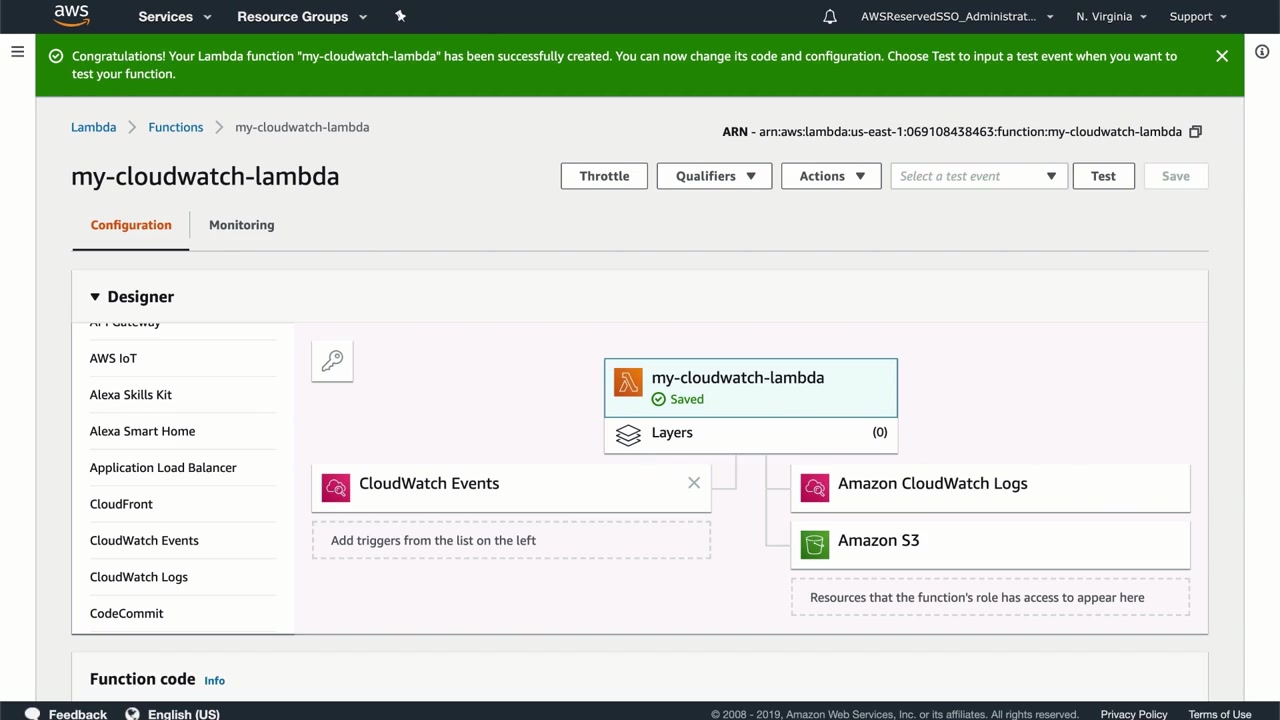Click the CloudWatch Events trigger icon

[336, 487]
